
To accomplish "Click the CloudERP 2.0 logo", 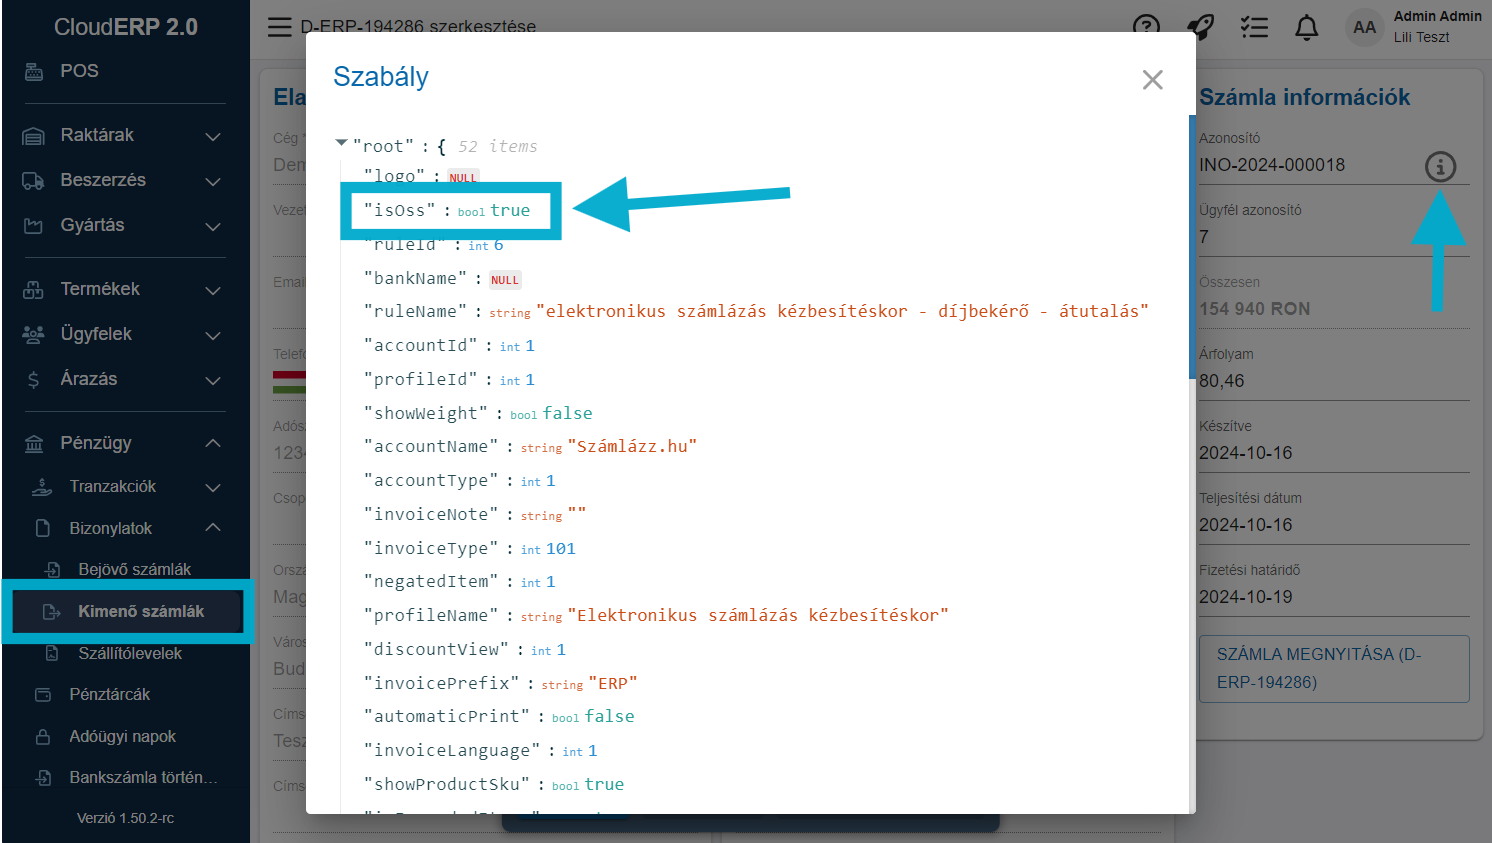I will [x=125, y=27].
